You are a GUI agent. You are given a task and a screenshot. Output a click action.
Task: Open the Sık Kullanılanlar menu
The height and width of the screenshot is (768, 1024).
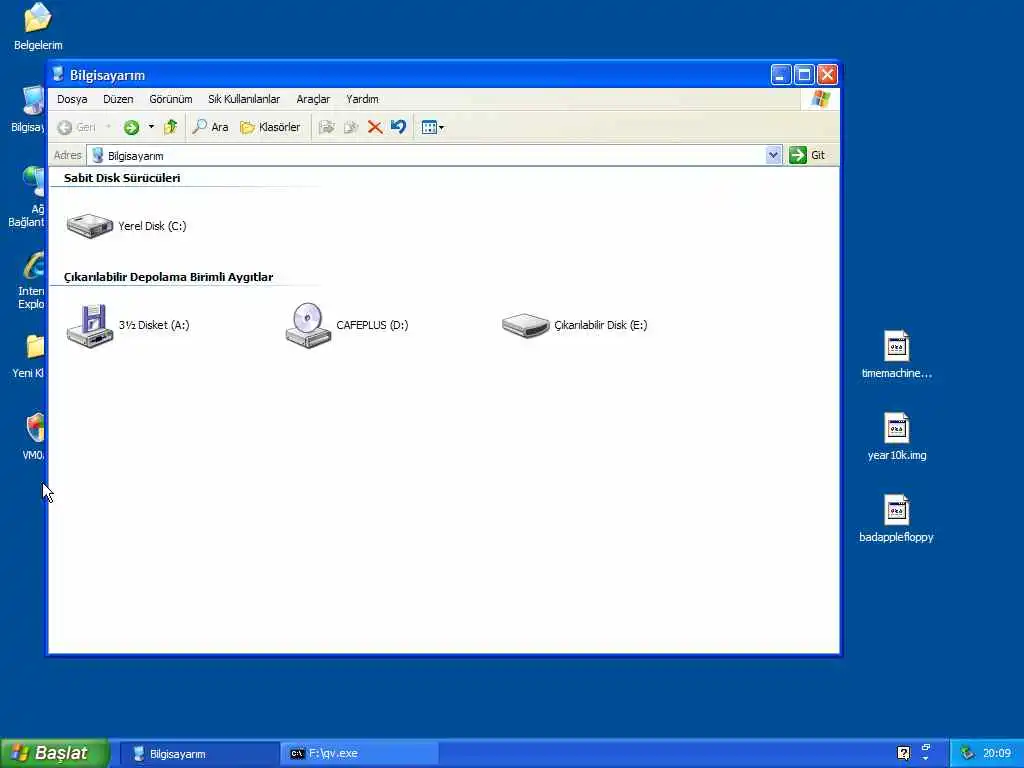244,99
